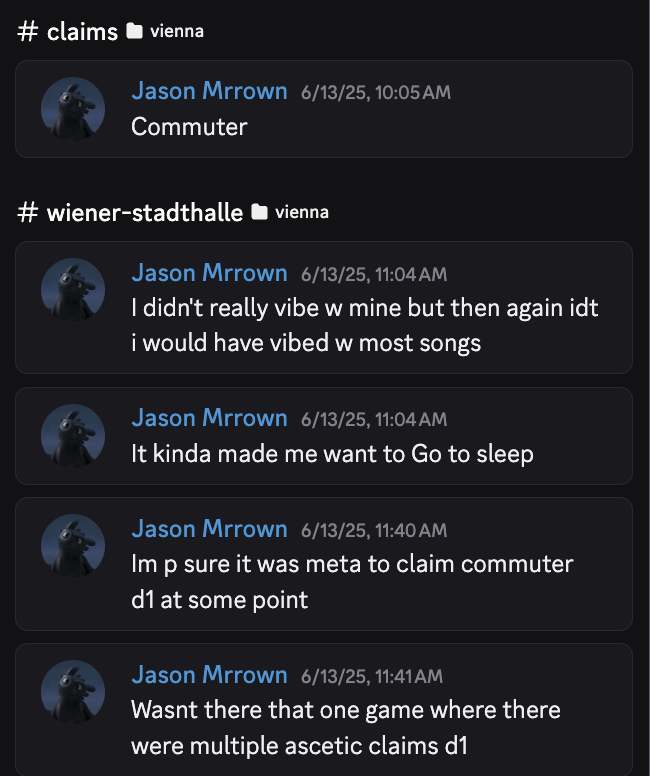Click the hash icon beside wiener-stadthalle
The width and height of the screenshot is (650, 776).
tap(29, 212)
